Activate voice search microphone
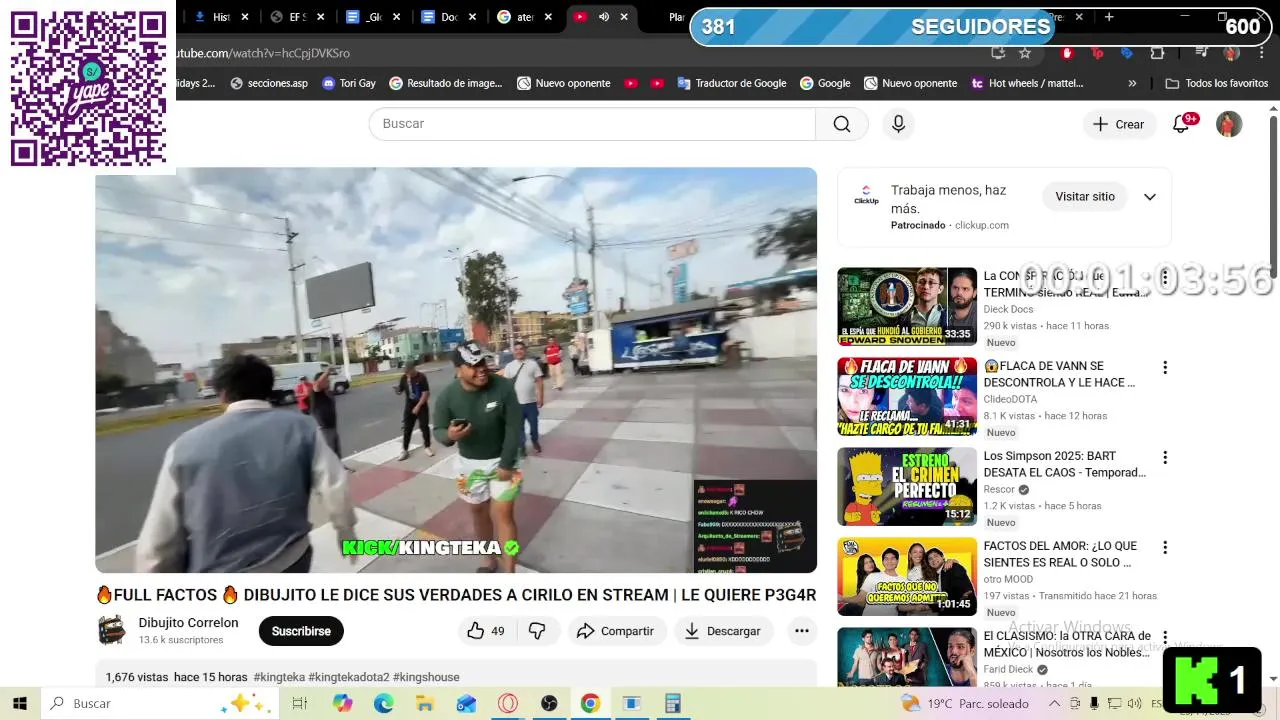This screenshot has width=1280, height=720. coord(898,124)
